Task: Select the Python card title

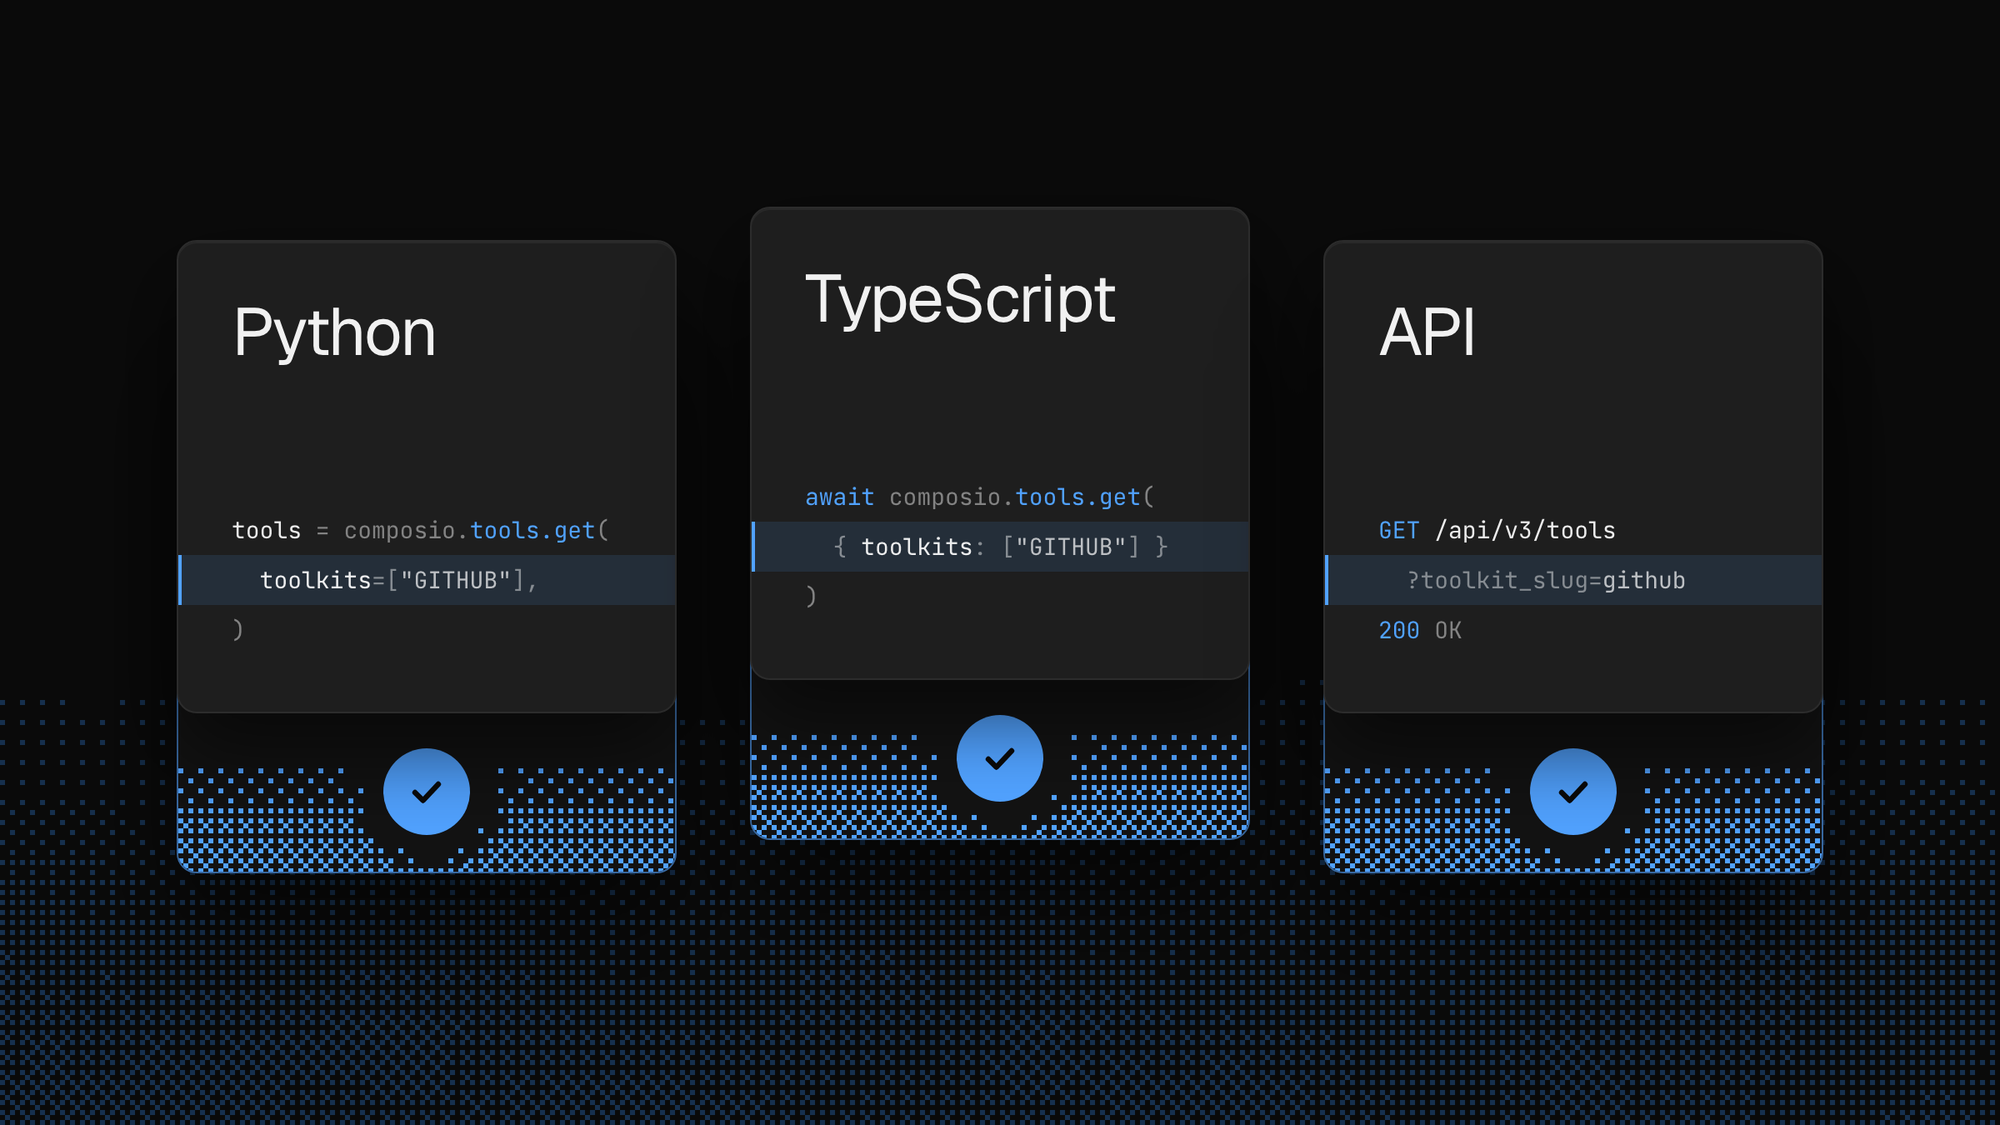Action: point(334,335)
